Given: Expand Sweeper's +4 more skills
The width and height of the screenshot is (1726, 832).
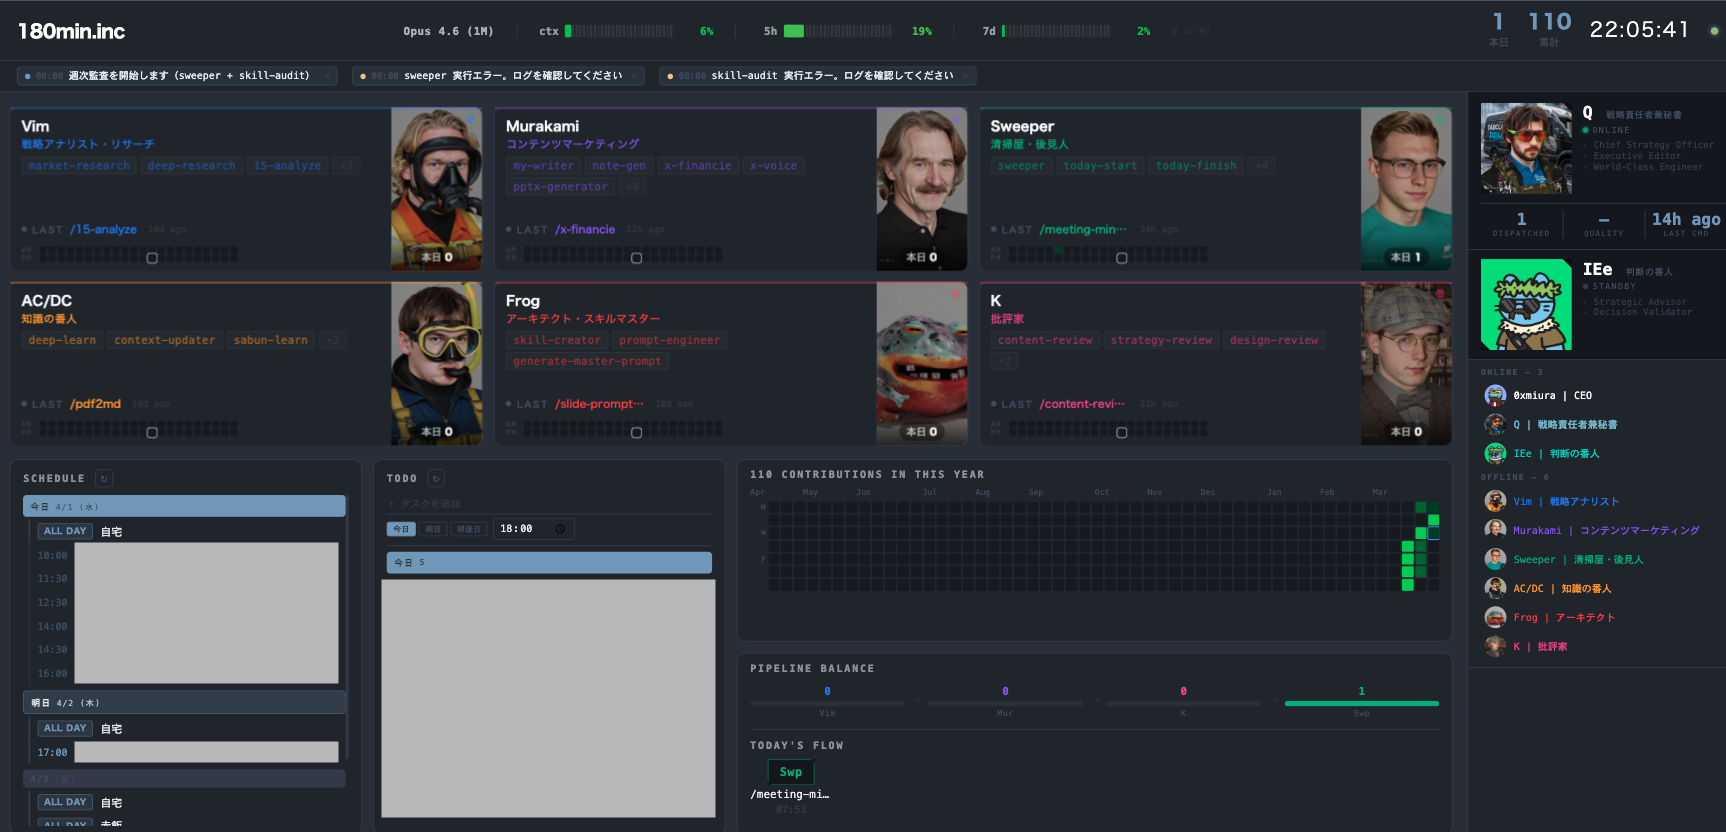Looking at the screenshot, I should (x=1262, y=166).
